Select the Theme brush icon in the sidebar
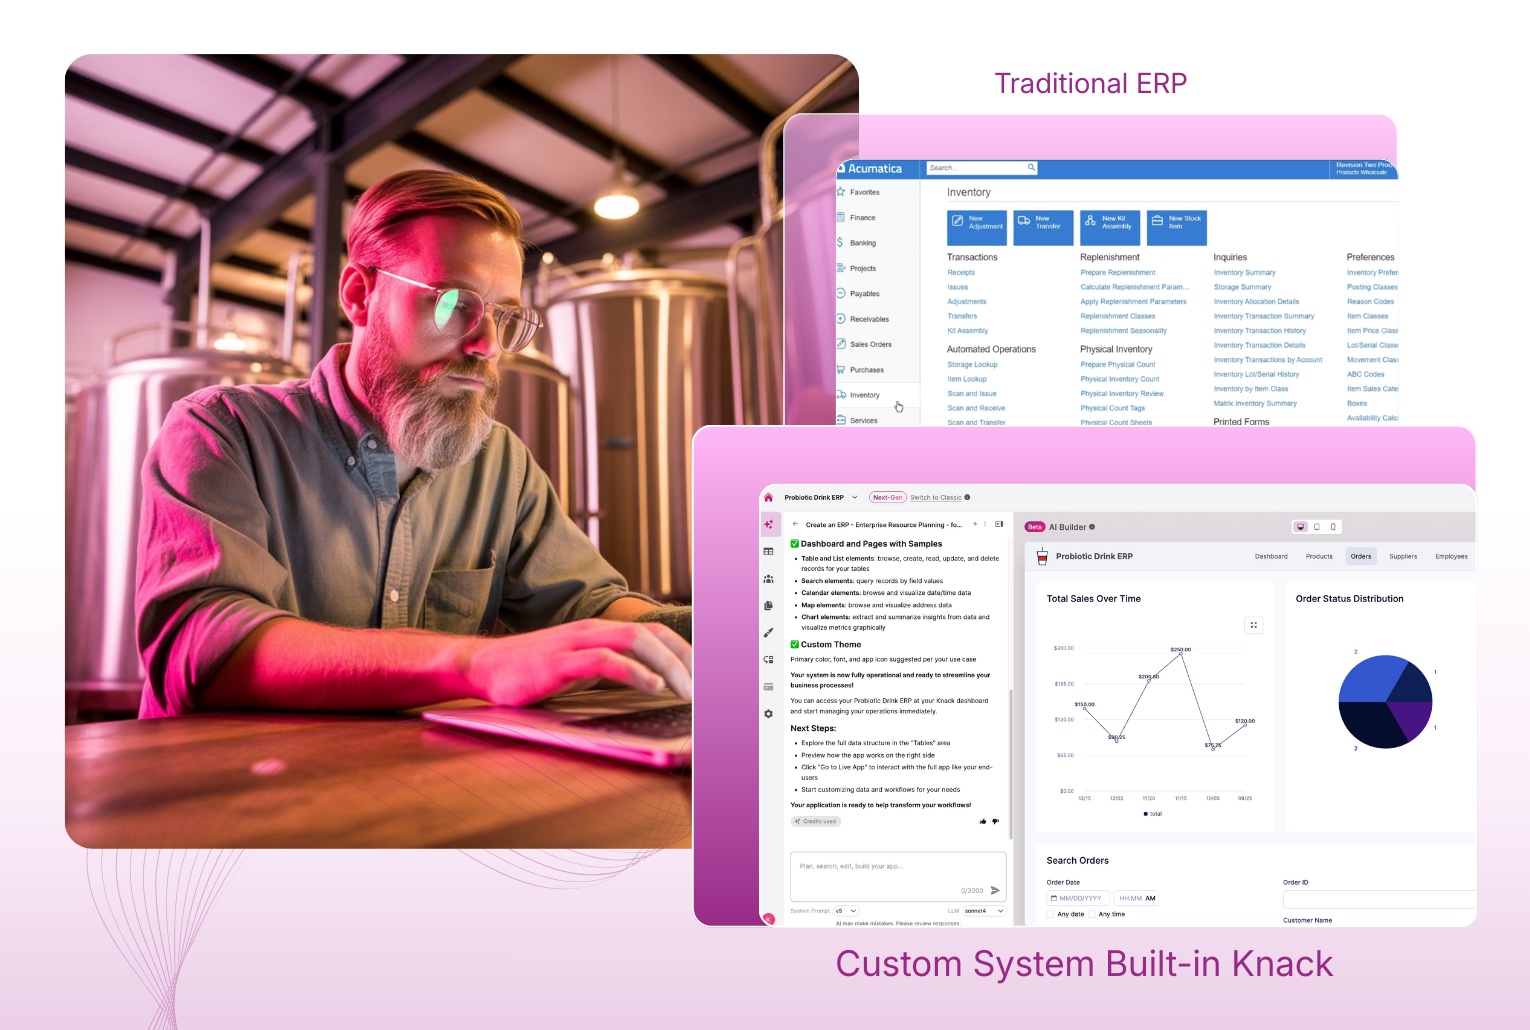The width and height of the screenshot is (1530, 1030). coord(768,632)
